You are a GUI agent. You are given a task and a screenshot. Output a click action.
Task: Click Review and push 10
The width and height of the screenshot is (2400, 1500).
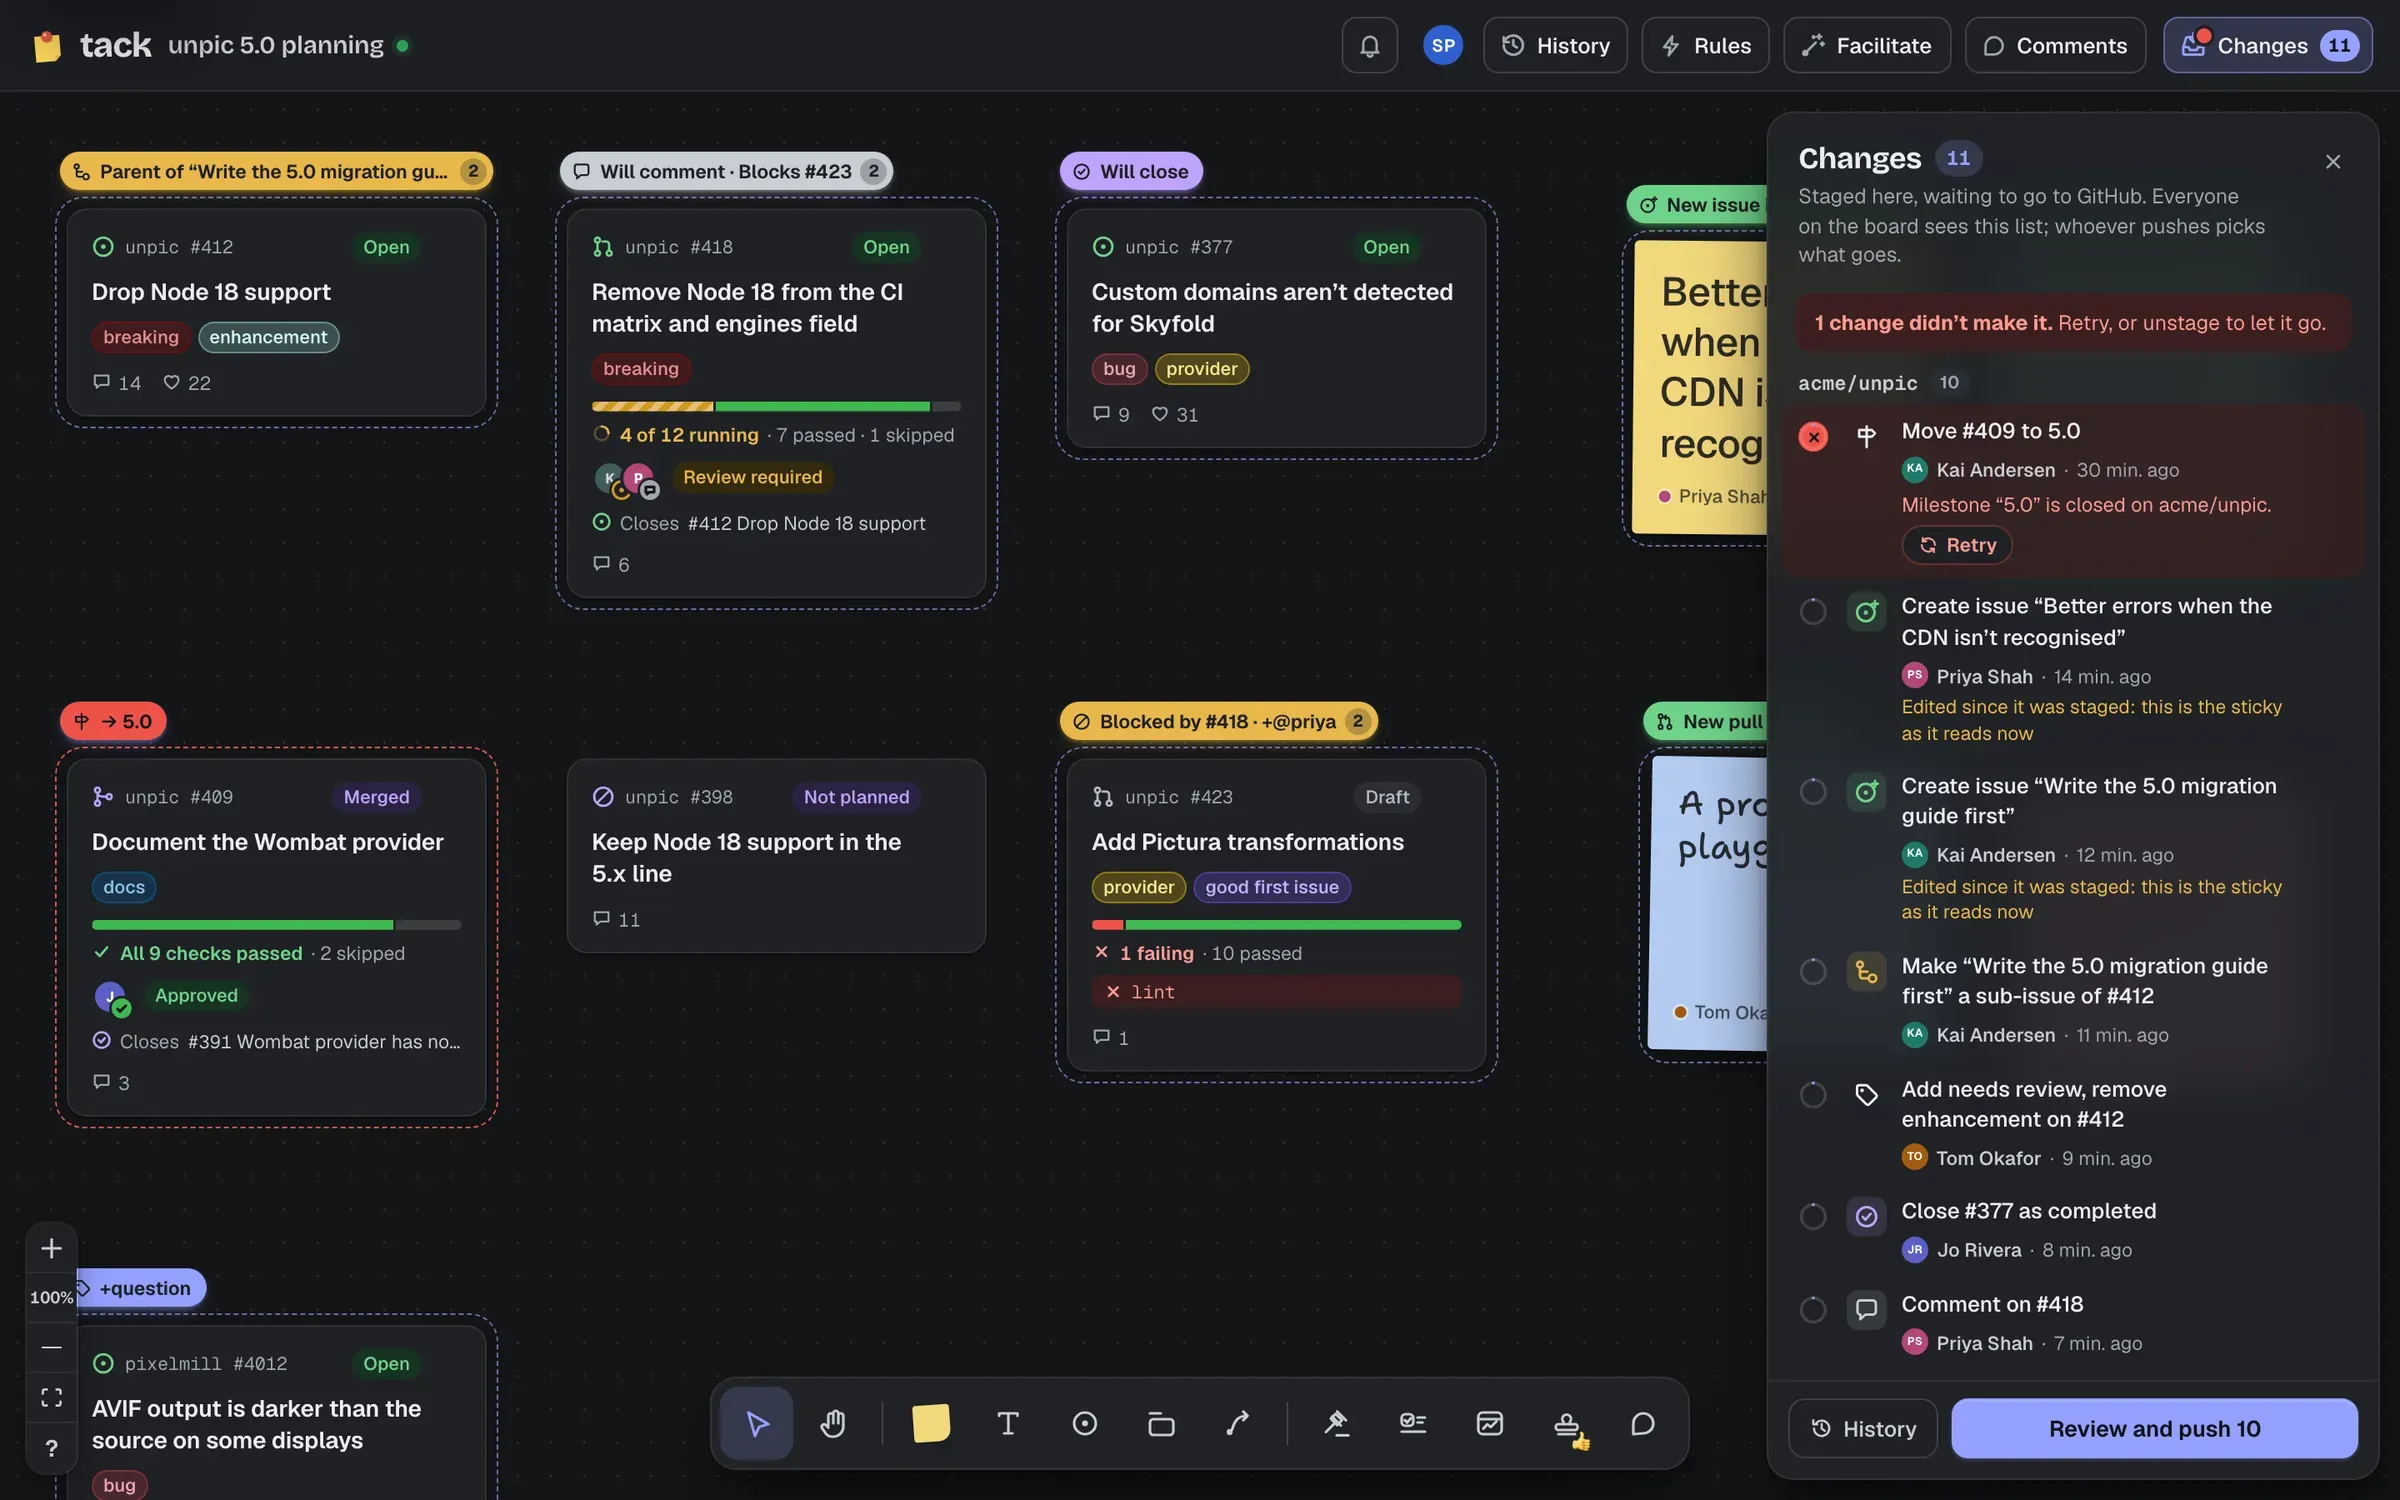pos(2154,1428)
